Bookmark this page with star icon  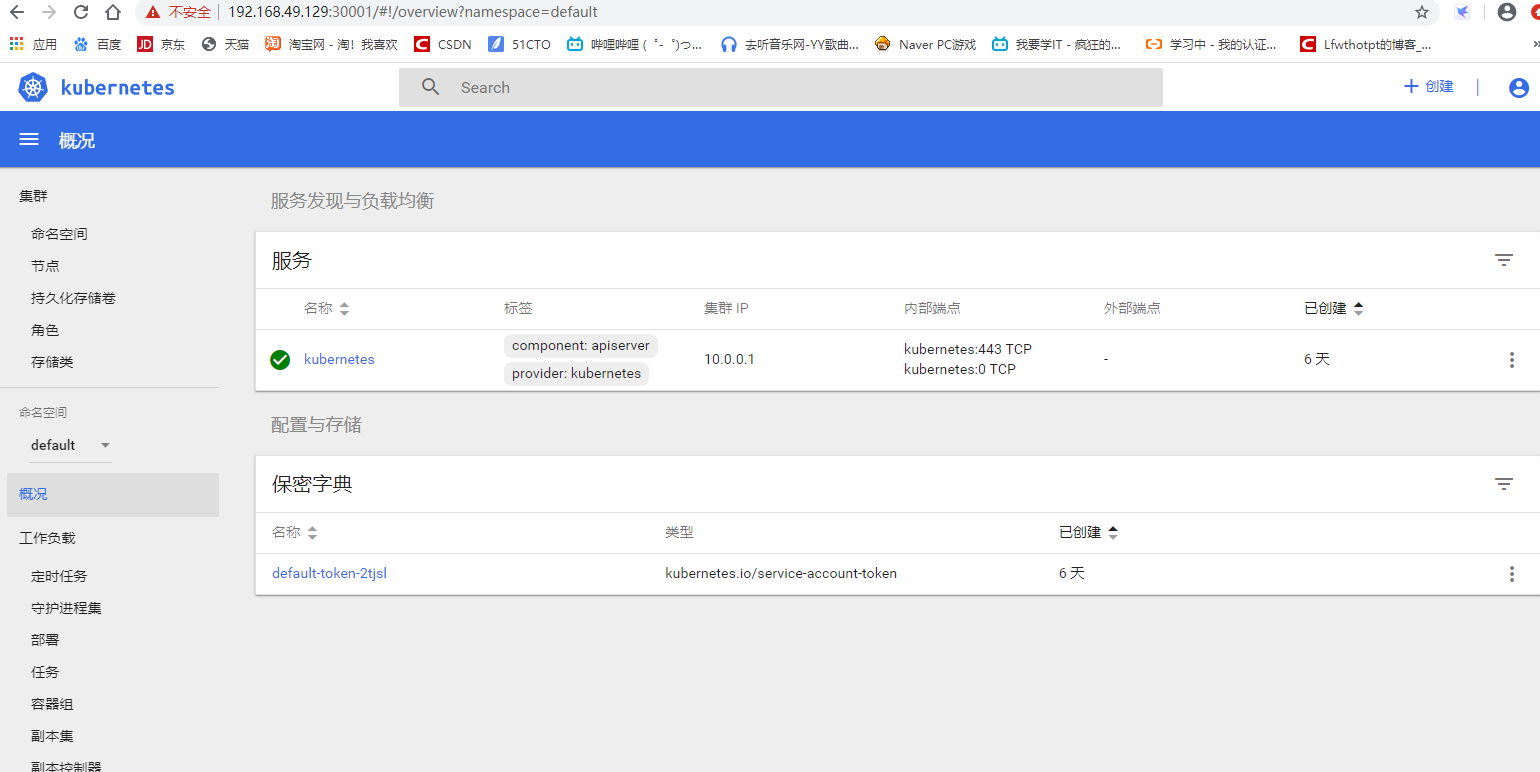(1422, 12)
